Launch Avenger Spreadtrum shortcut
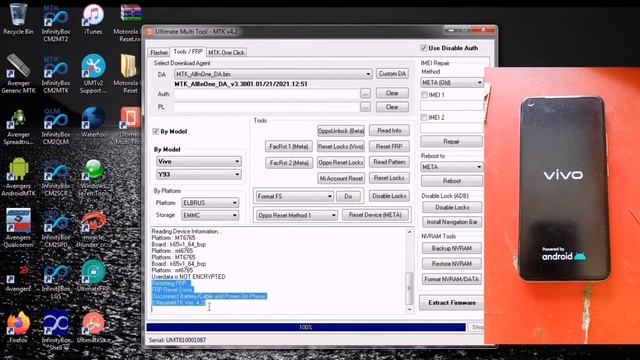640x360 pixels. coord(18,127)
